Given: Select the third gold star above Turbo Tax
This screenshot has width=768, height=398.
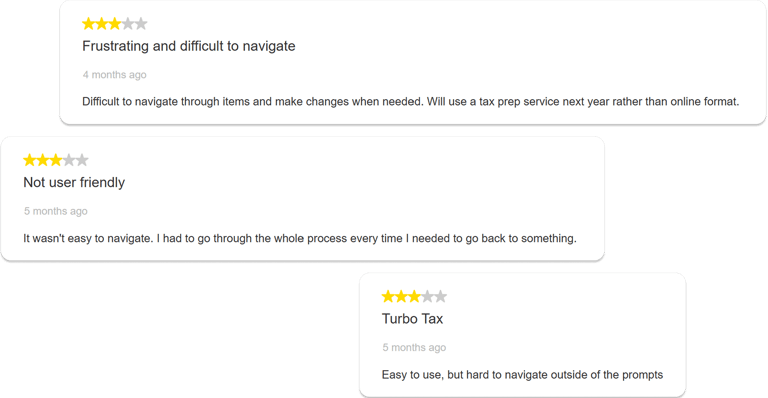Looking at the screenshot, I should [414, 297].
